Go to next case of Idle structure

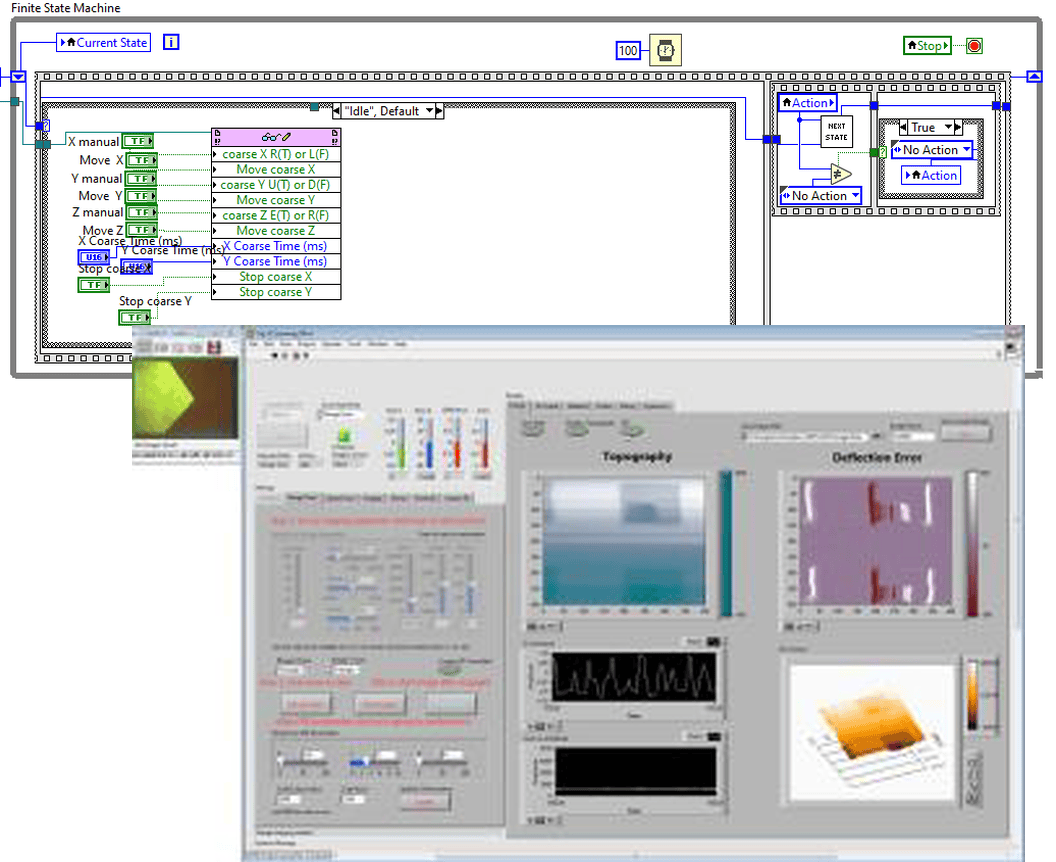tap(439, 111)
